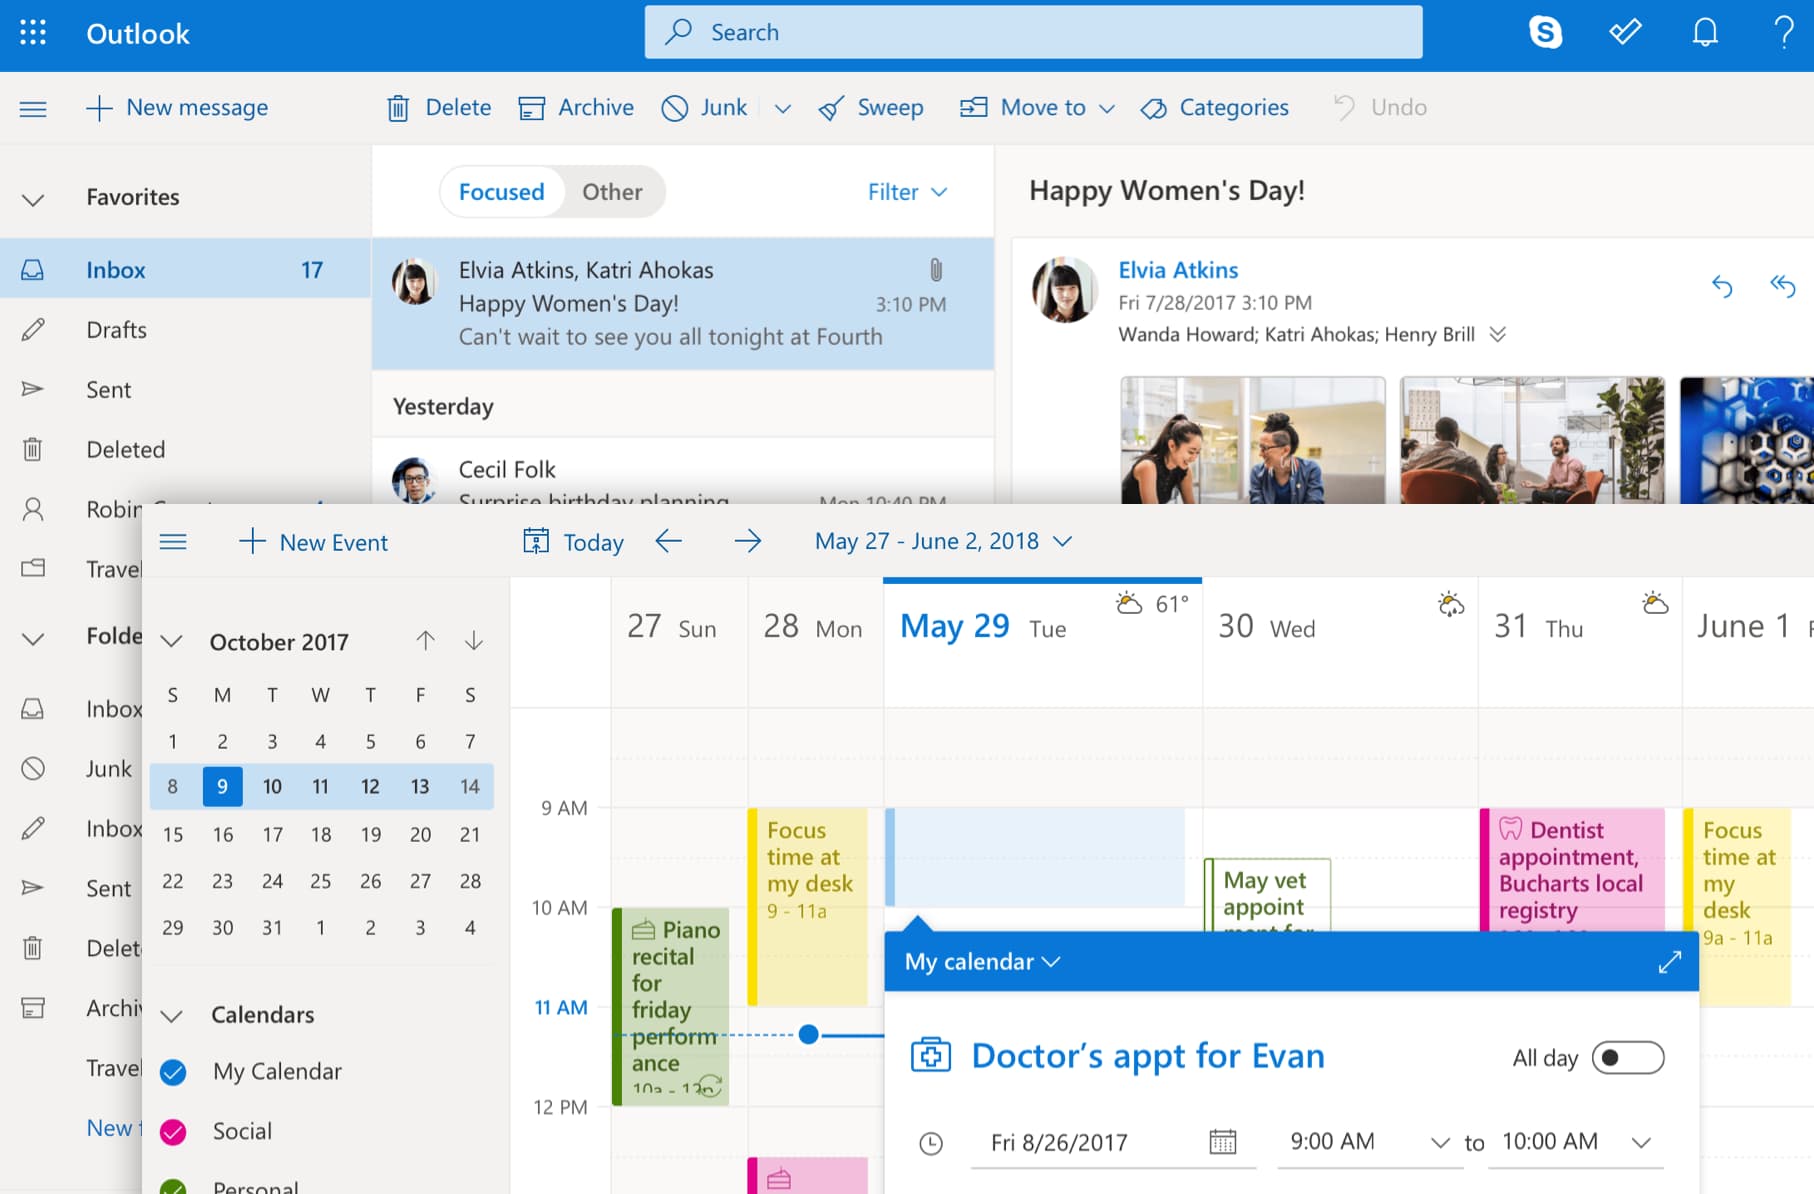
Task: Toggle the Personal calendar checkbox
Action: [x=173, y=1186]
